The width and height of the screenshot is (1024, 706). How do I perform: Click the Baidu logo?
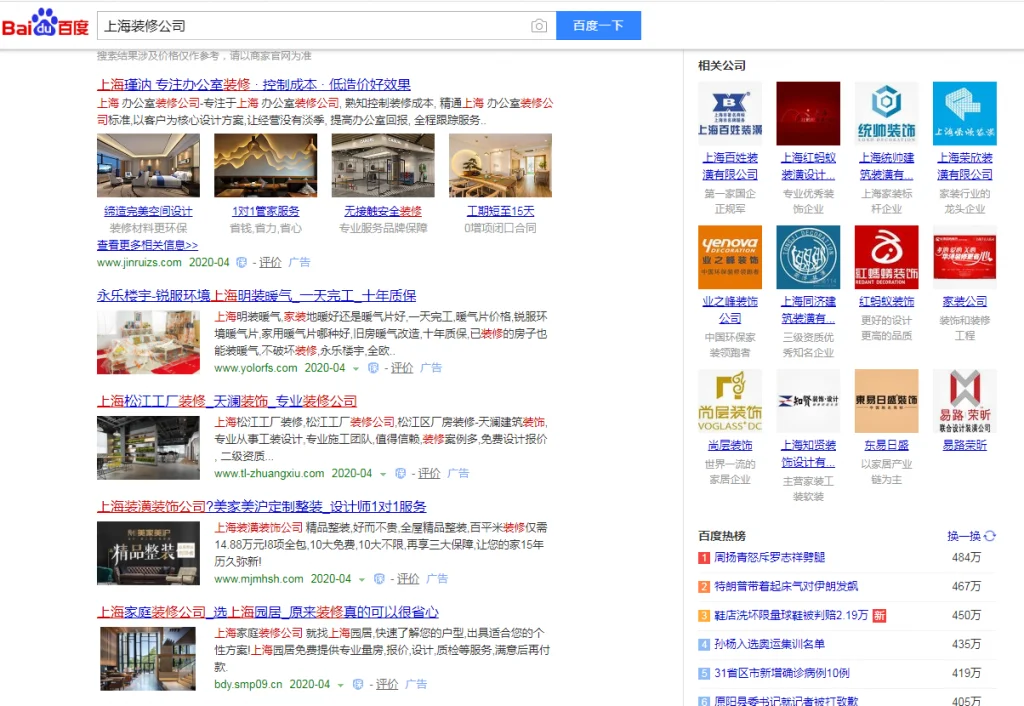point(46,25)
